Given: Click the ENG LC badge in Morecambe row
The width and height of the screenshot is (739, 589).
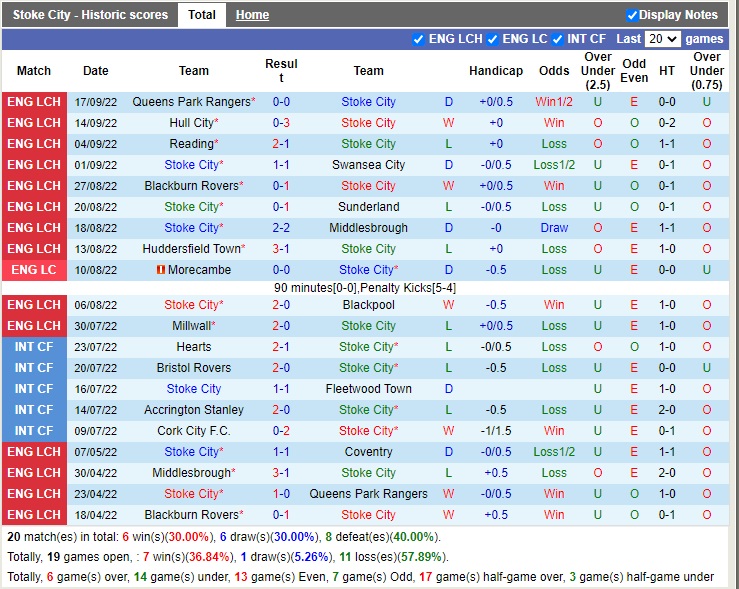Looking at the screenshot, I should (x=34, y=270).
